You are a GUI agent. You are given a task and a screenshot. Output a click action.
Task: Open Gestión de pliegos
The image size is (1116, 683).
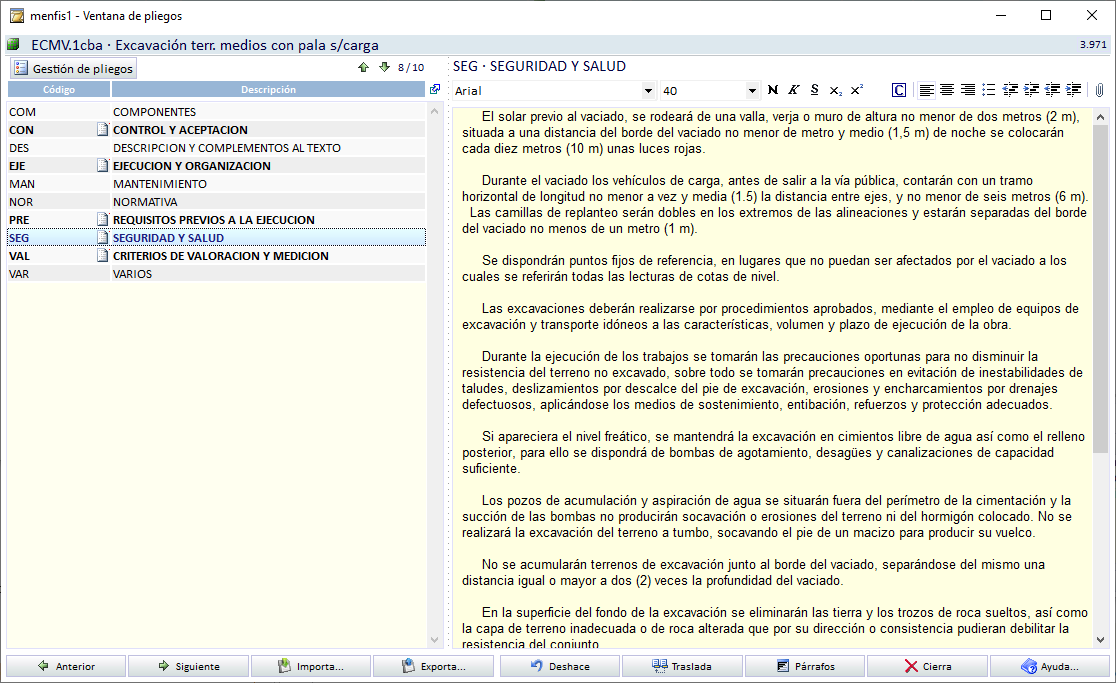pos(73,68)
